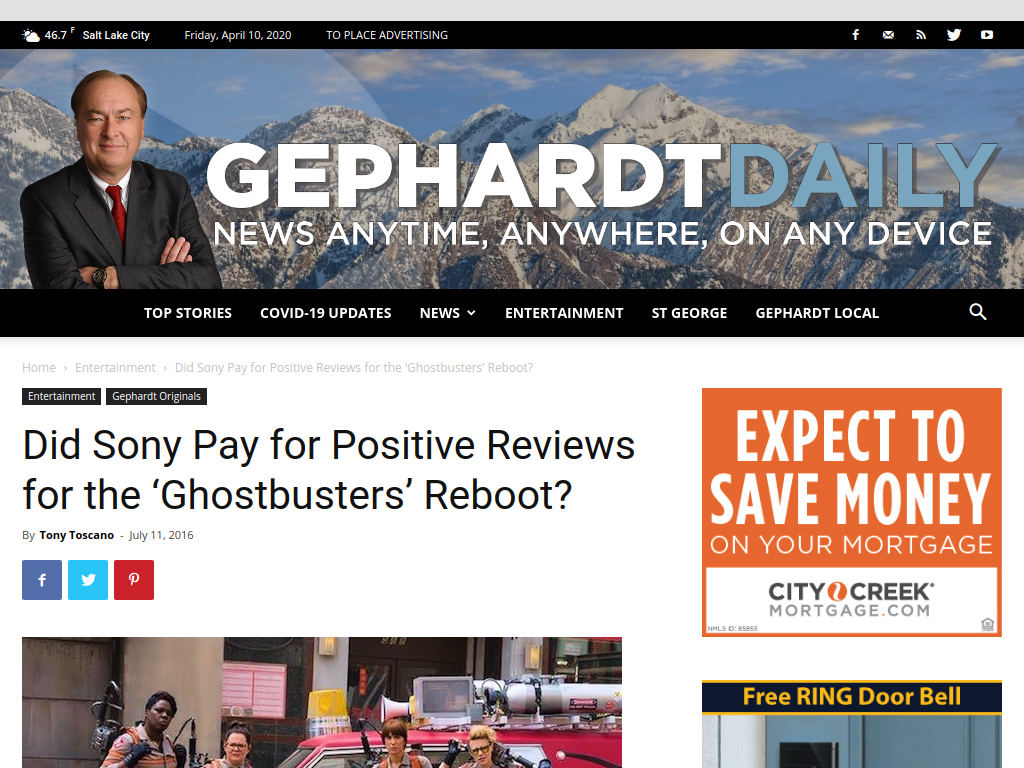Click the email envelope icon in header
The height and width of the screenshot is (768, 1024).
coord(888,35)
